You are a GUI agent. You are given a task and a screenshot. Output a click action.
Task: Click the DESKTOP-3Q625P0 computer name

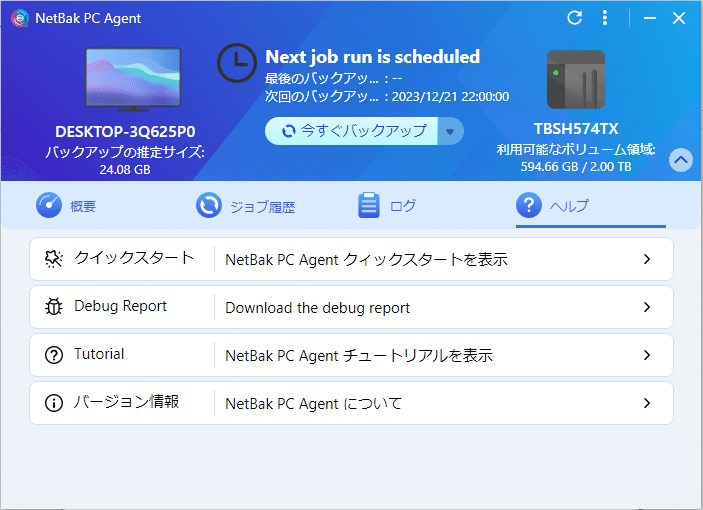125,132
